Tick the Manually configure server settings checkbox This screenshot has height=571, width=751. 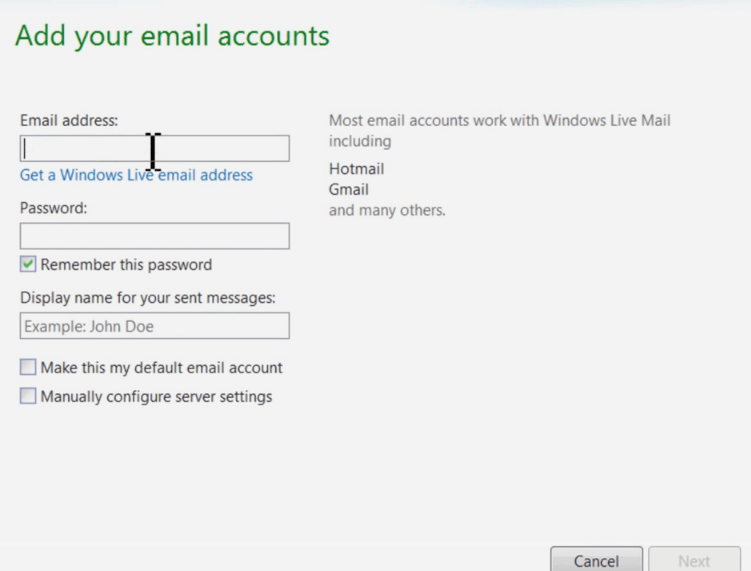coord(28,396)
